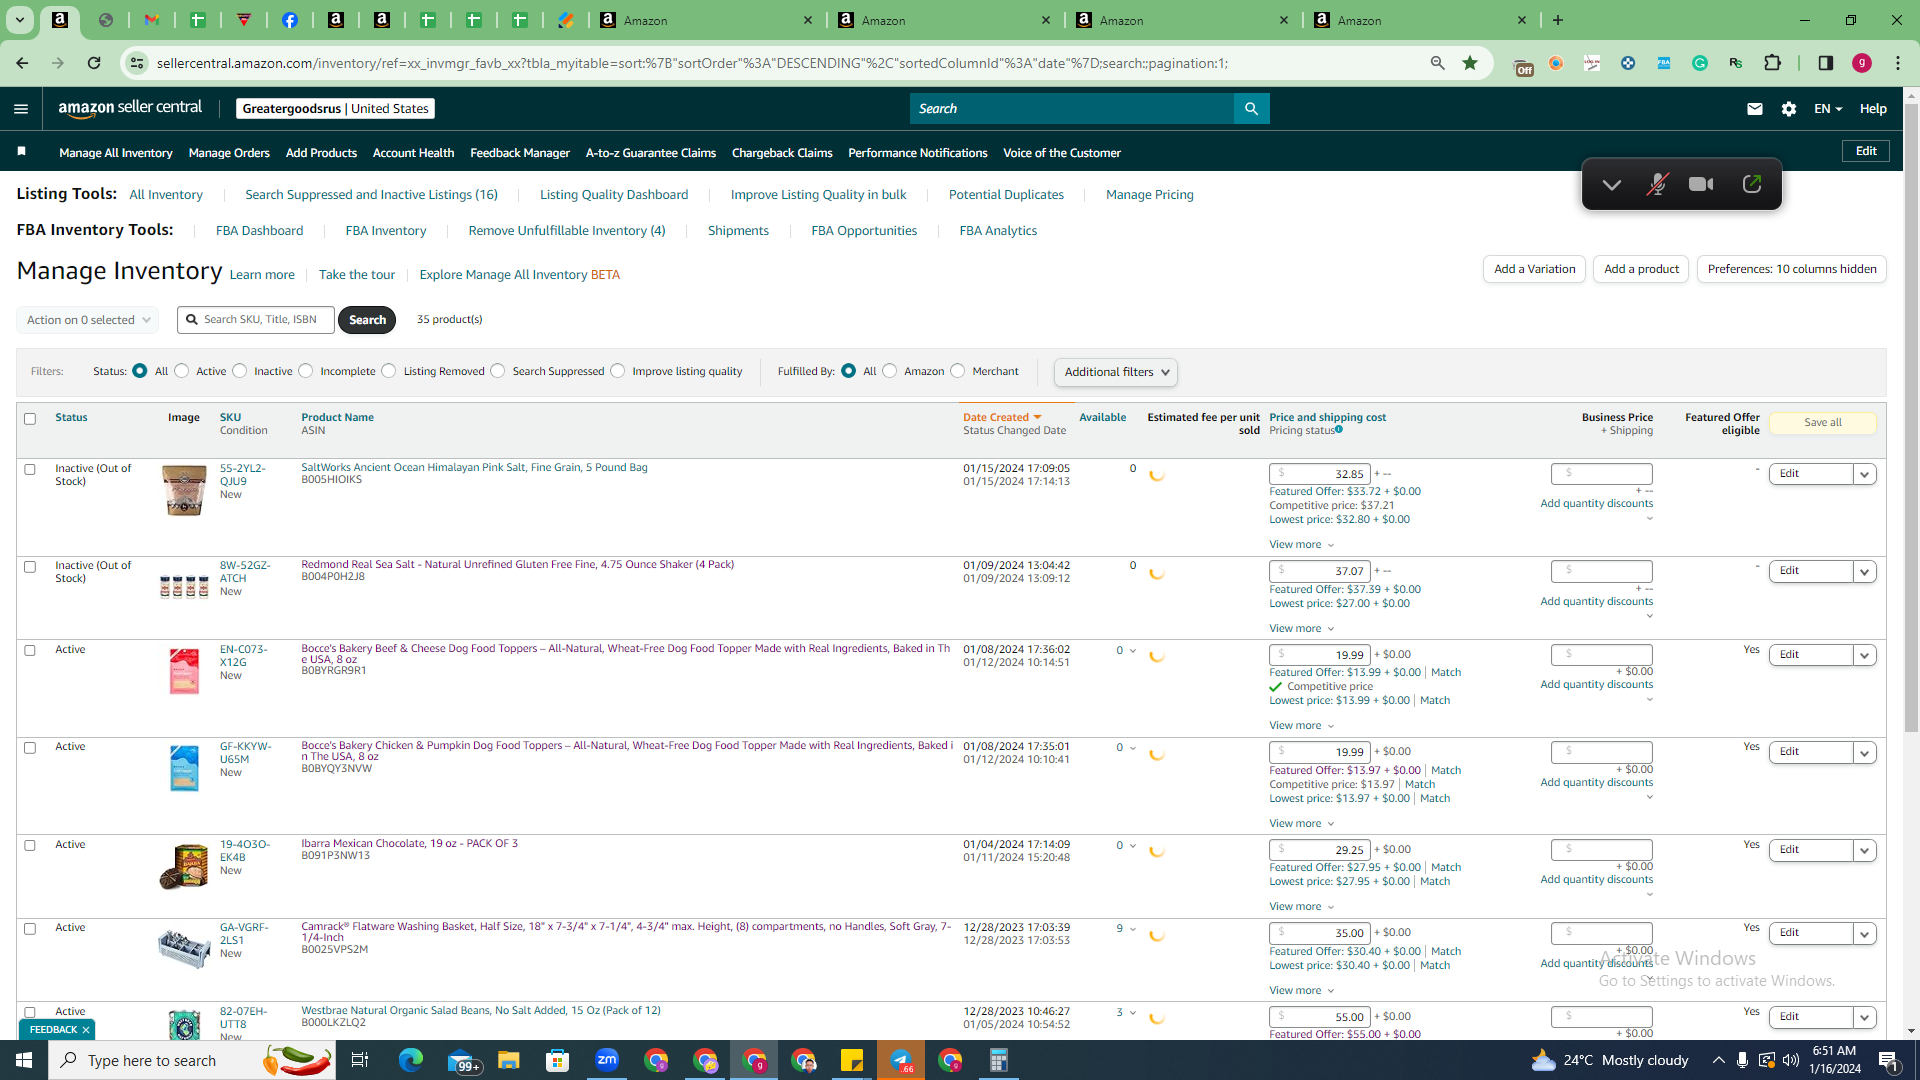
Task: Open Manage Orders menu item
Action: [229, 153]
